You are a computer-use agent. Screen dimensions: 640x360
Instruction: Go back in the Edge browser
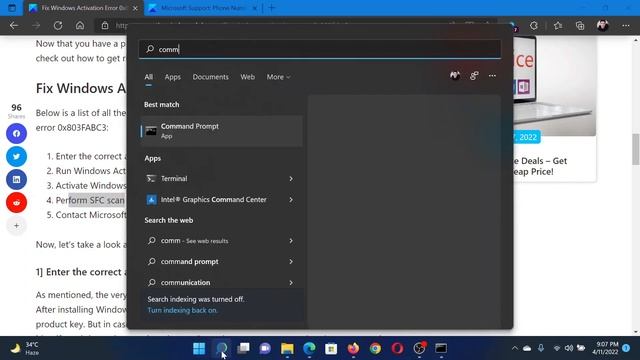pyautogui.click(x=14, y=26)
